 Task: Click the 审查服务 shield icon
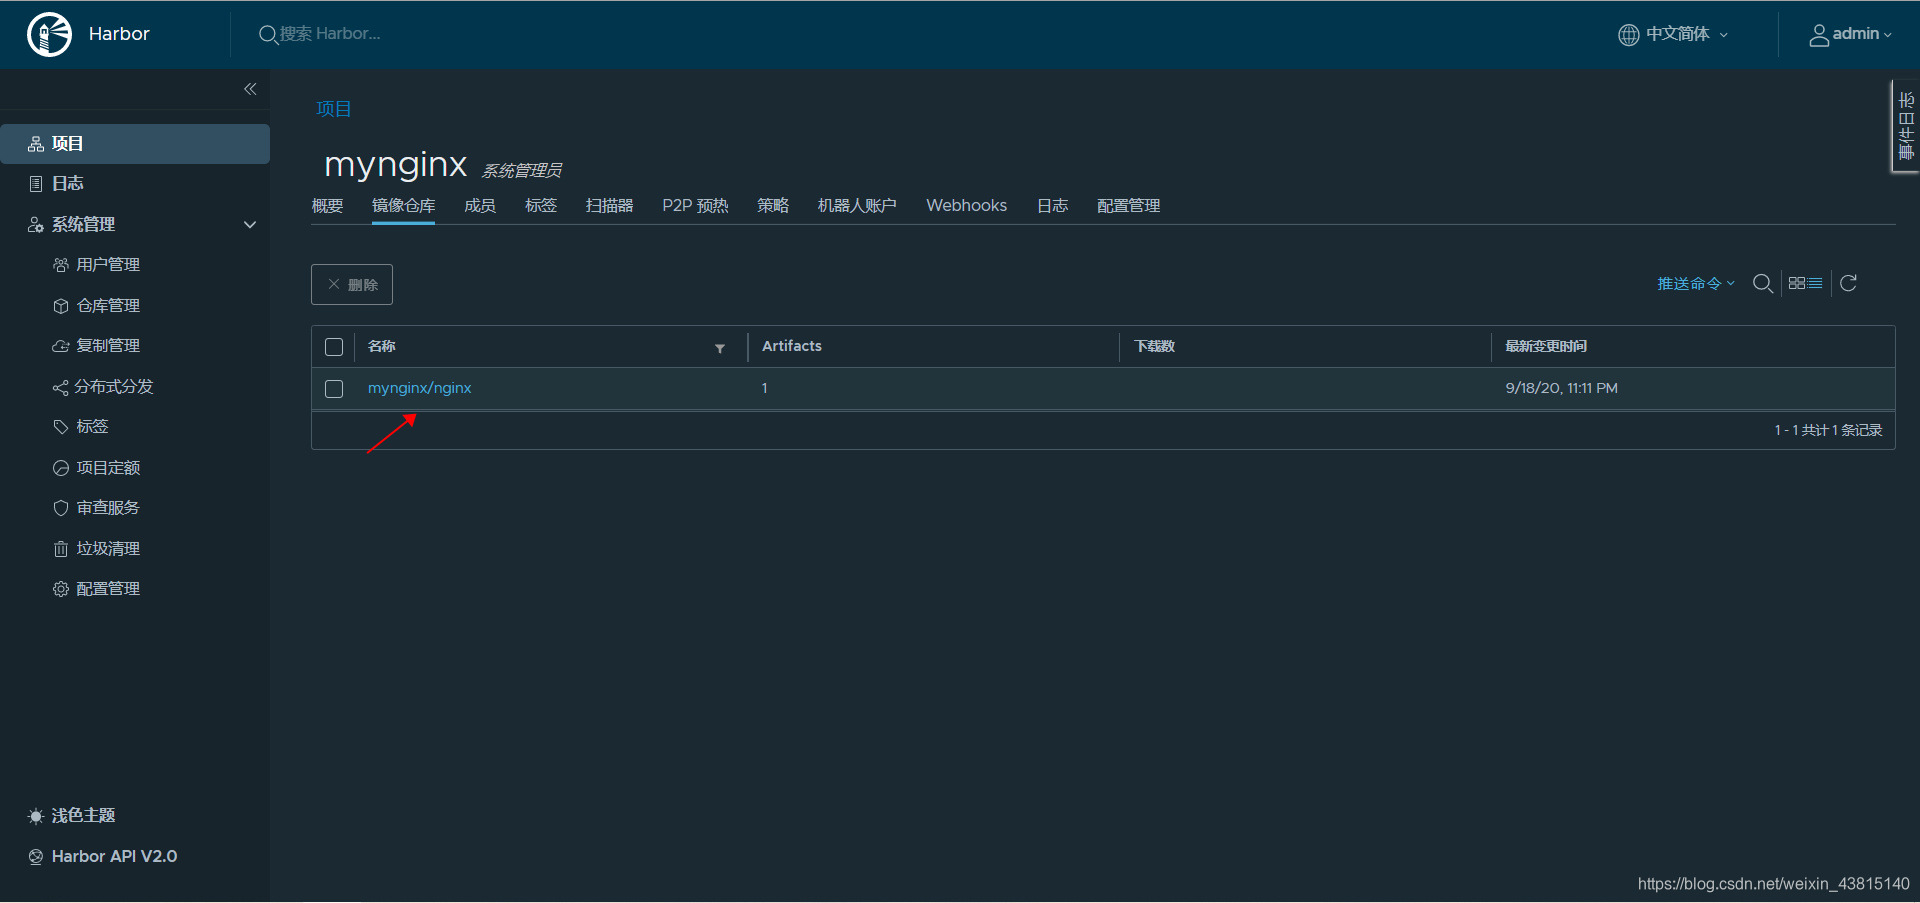coord(61,508)
